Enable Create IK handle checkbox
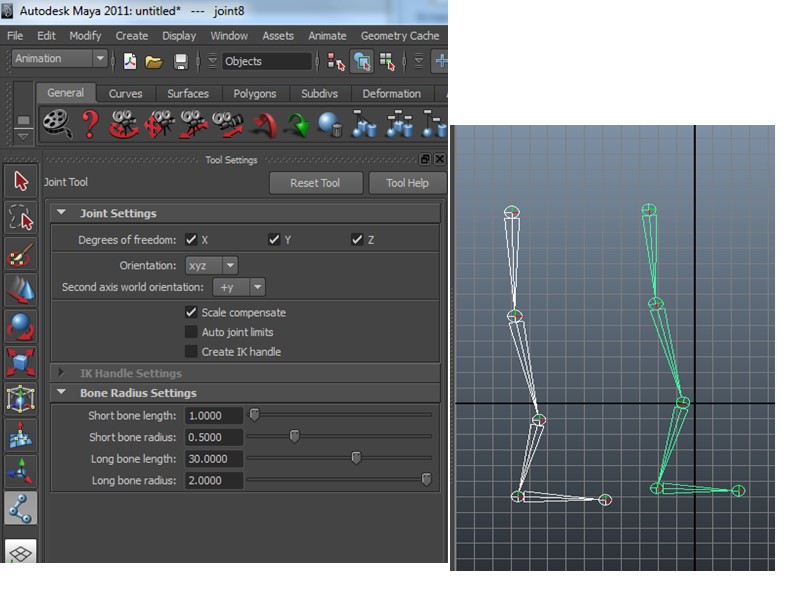Image resolution: width=800 pixels, height=600 pixels. [x=191, y=352]
